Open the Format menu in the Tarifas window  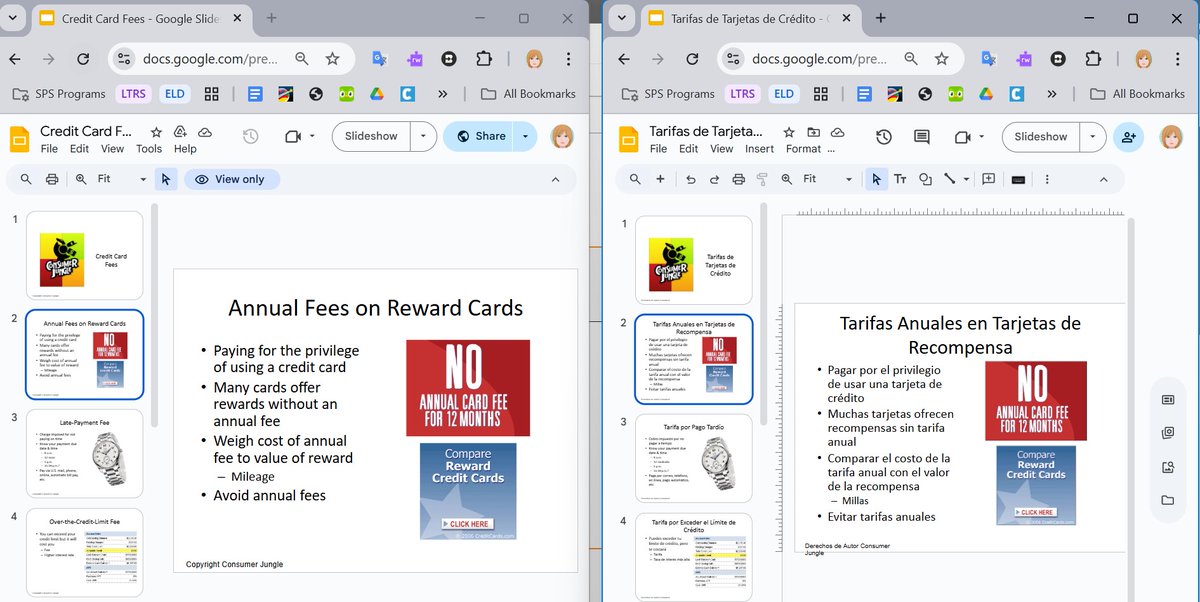803,149
